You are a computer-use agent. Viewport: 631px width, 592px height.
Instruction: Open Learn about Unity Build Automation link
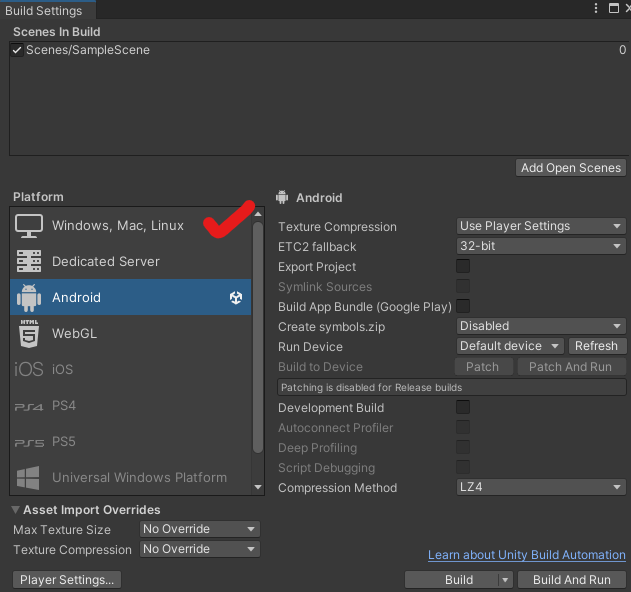[x=527, y=555]
